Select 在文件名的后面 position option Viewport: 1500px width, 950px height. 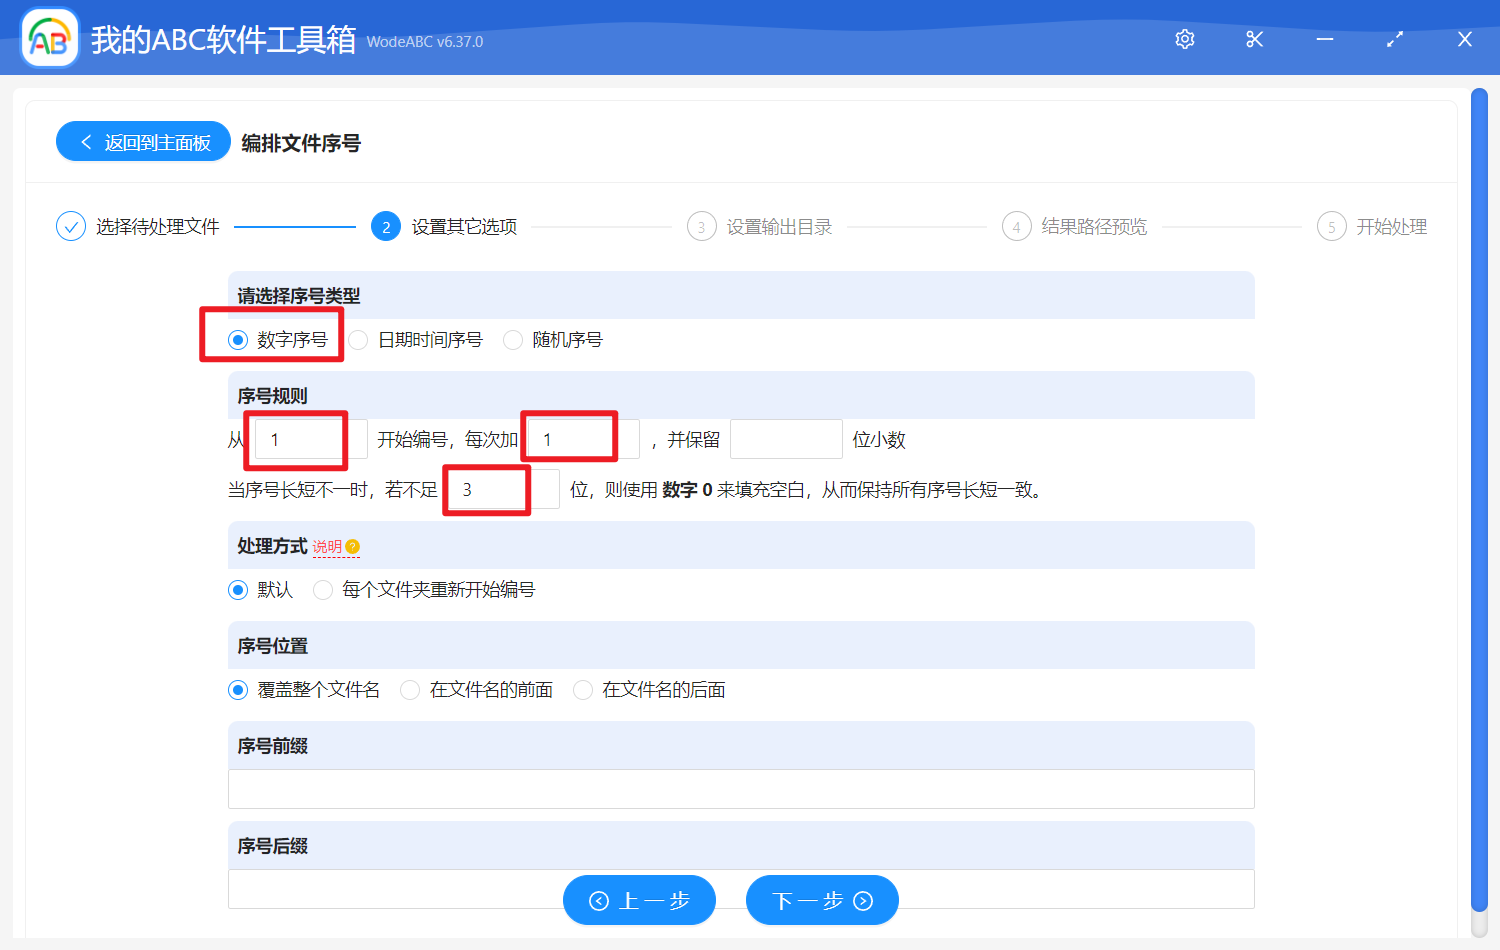tap(583, 690)
